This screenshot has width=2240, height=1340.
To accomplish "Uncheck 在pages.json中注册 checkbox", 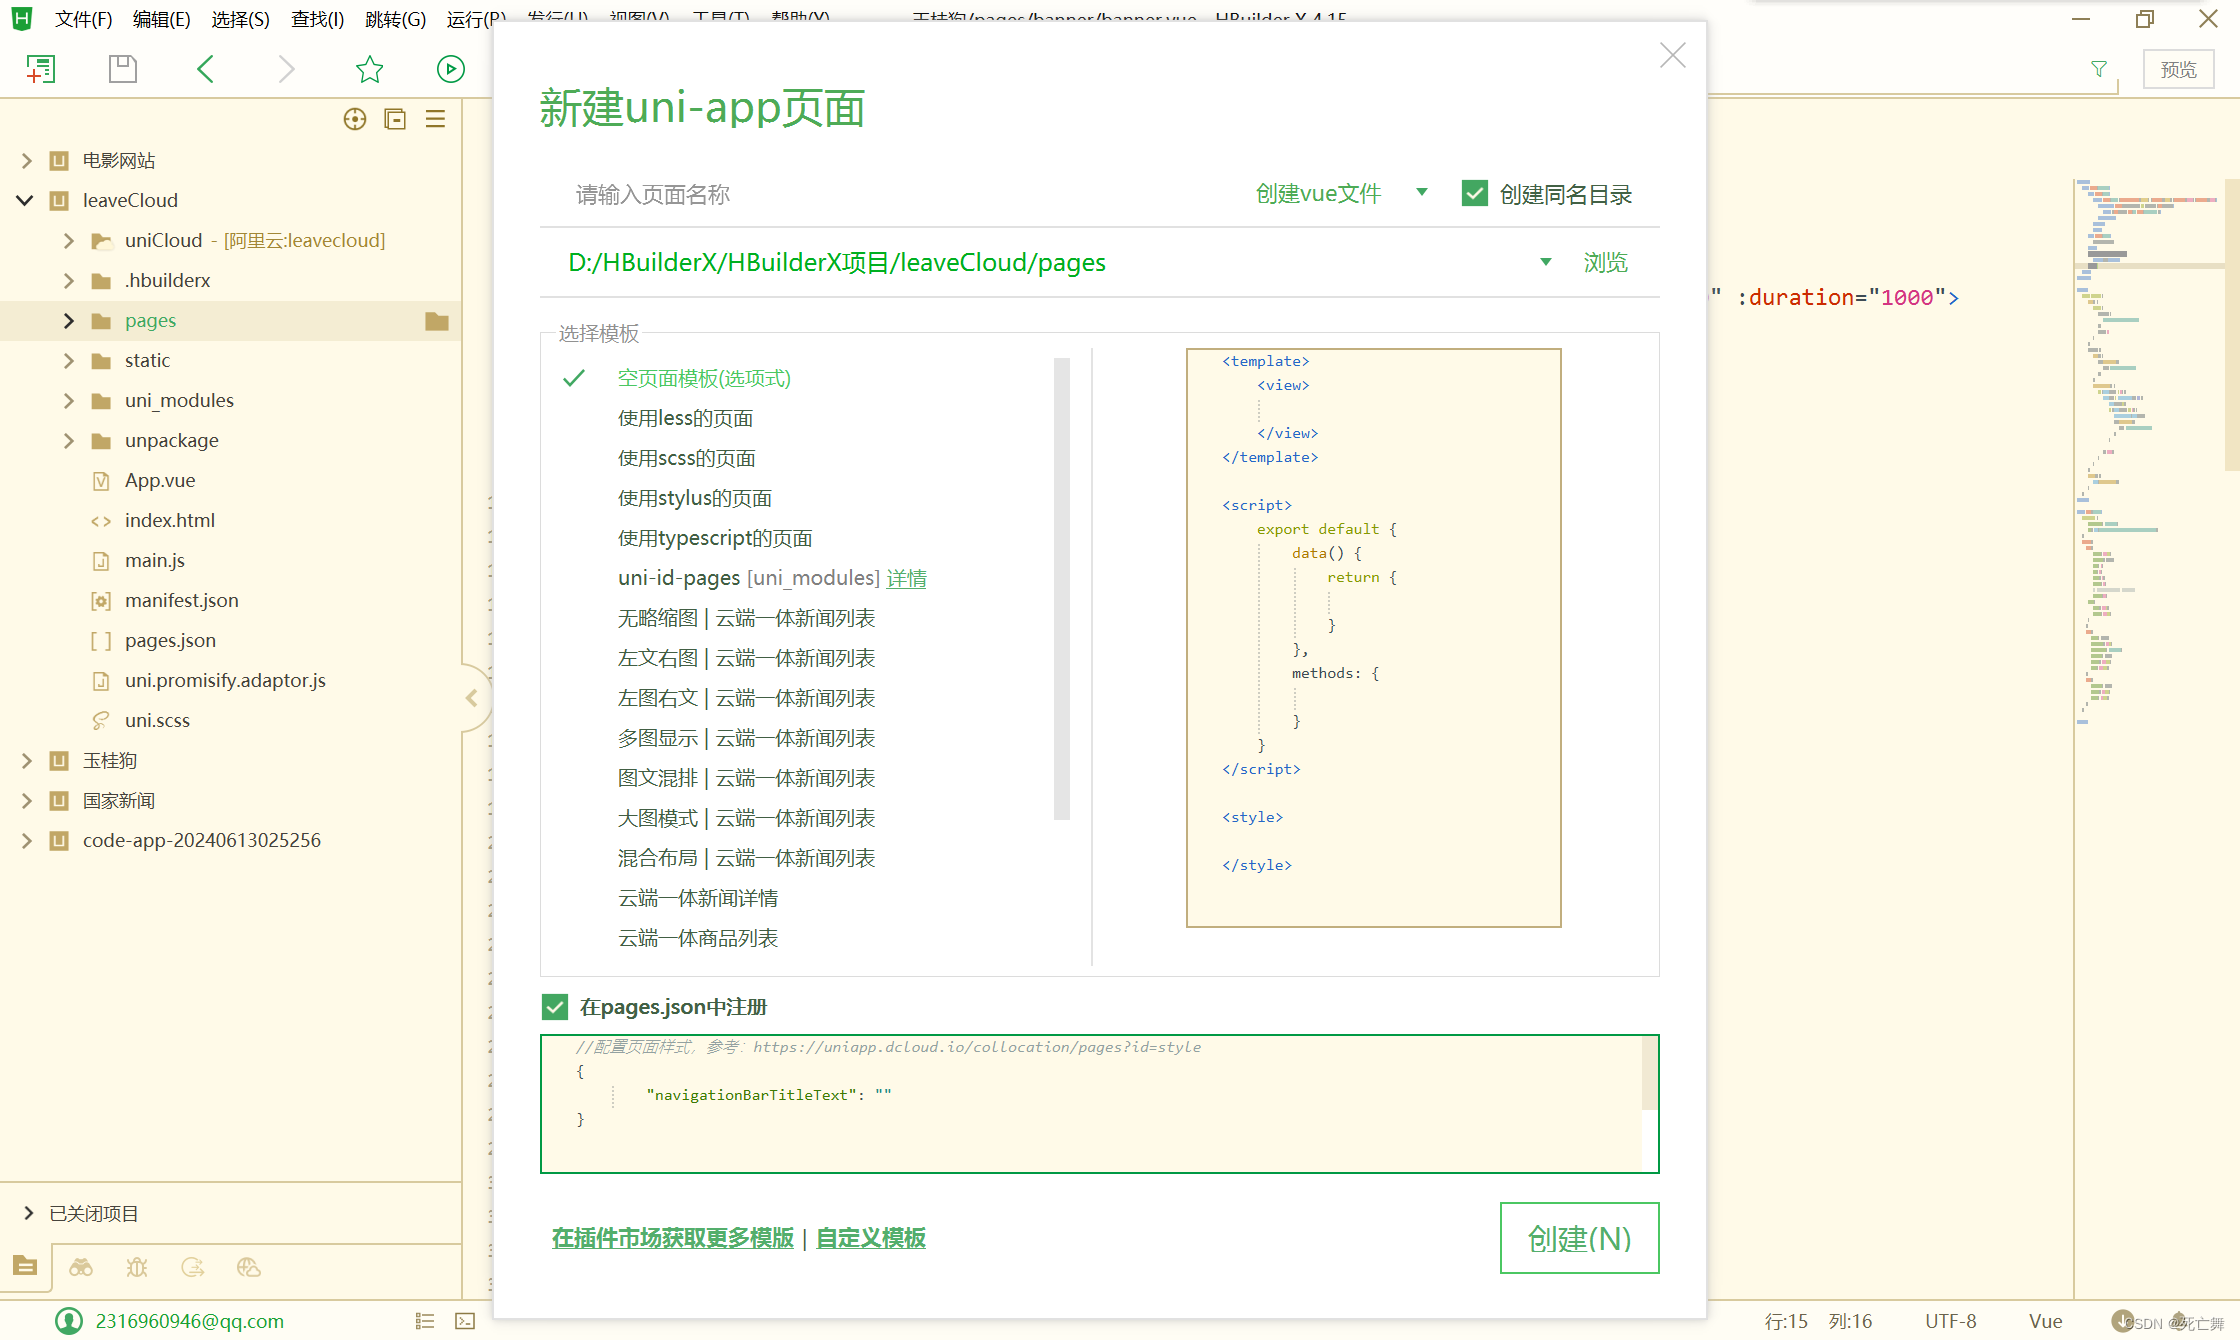I will [555, 1007].
